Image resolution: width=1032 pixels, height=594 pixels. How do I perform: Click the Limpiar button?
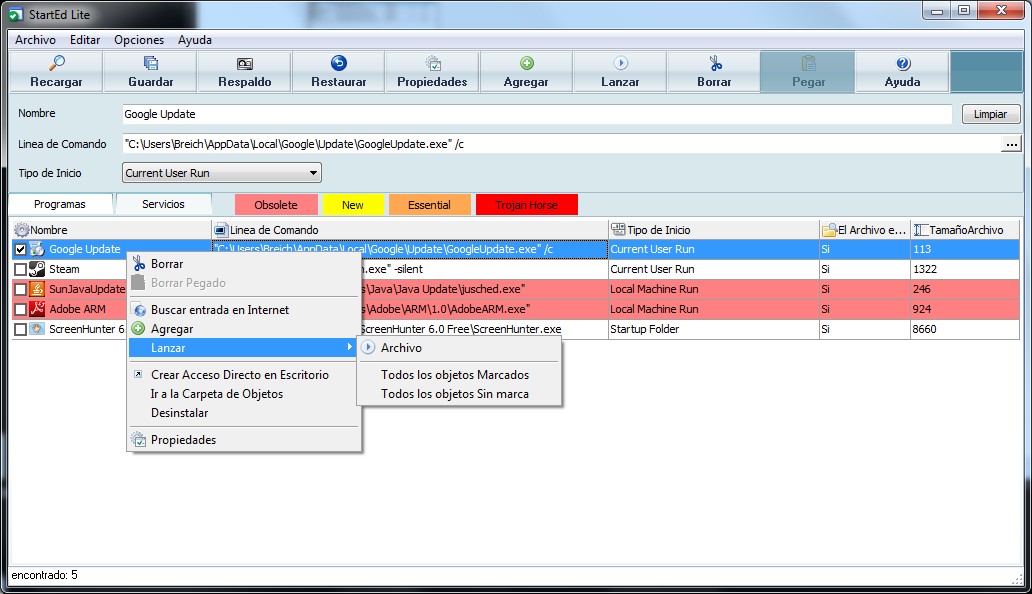click(991, 114)
